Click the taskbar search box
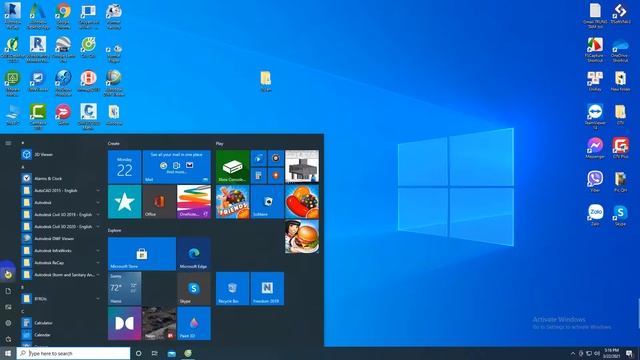Viewport: 640px width, 360px height. pyautogui.click(x=73, y=353)
